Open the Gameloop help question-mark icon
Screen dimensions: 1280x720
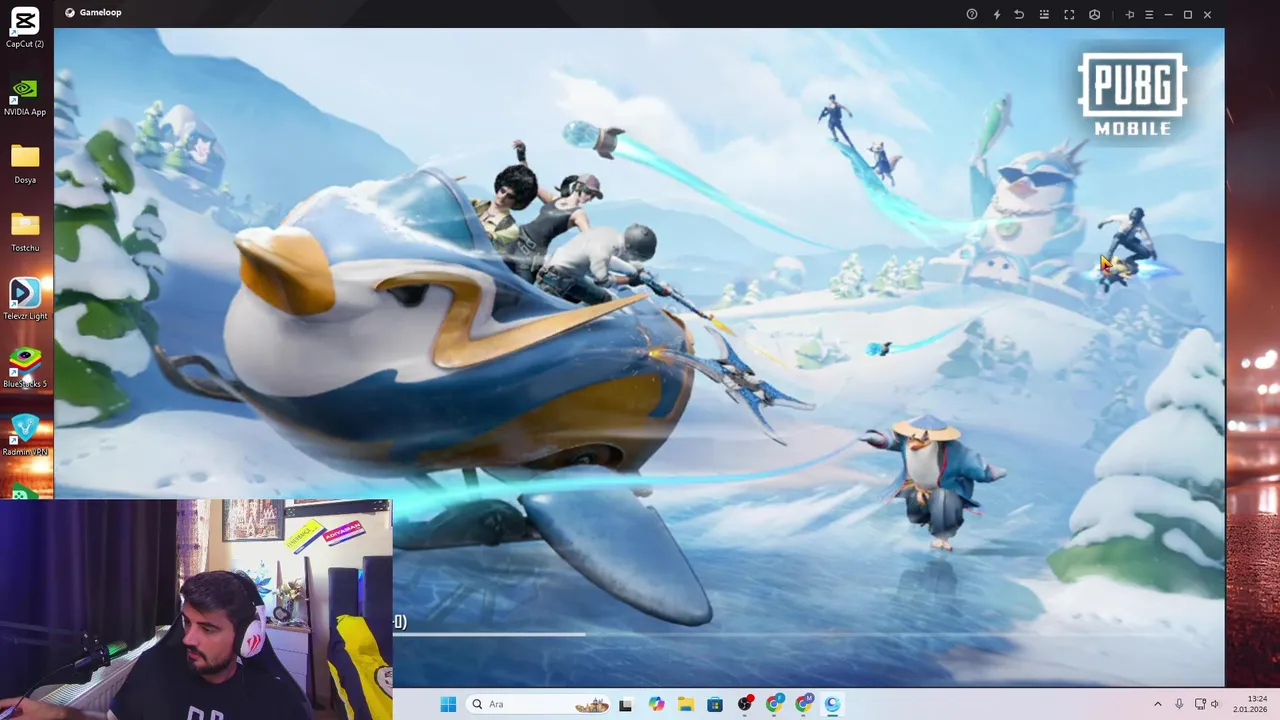click(x=972, y=14)
